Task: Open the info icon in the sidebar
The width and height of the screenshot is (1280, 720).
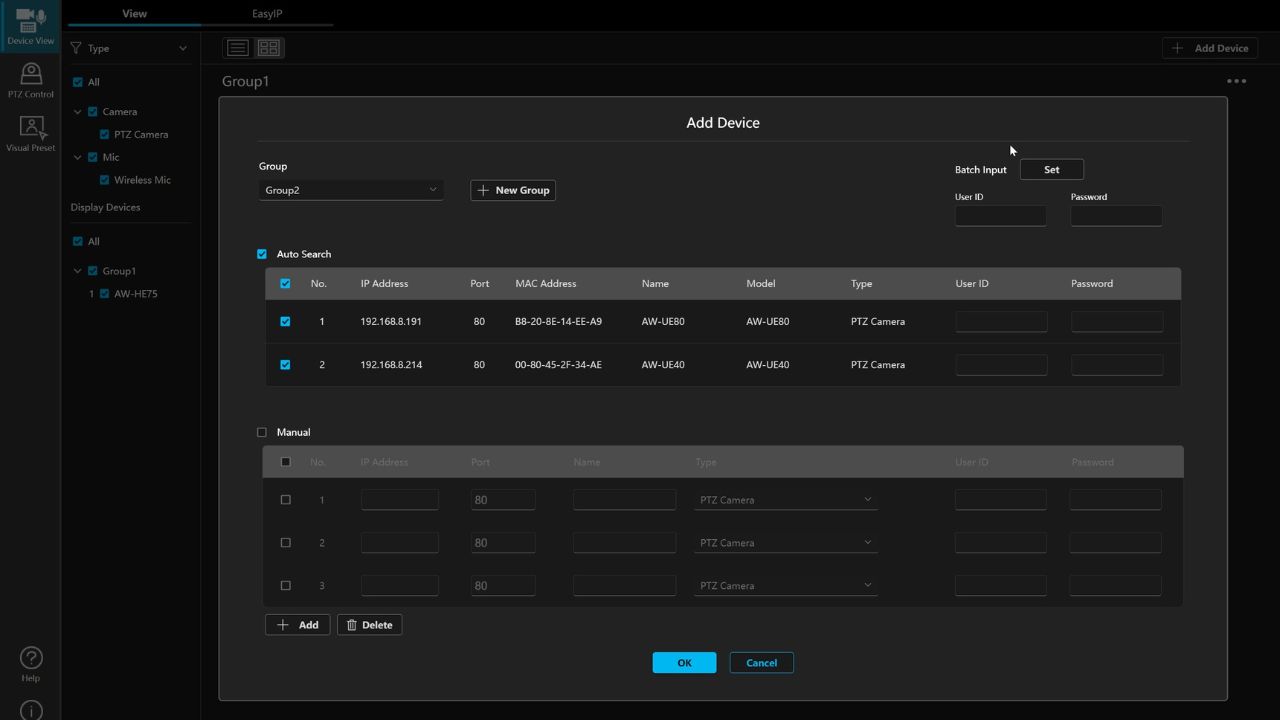Action: coord(31,712)
